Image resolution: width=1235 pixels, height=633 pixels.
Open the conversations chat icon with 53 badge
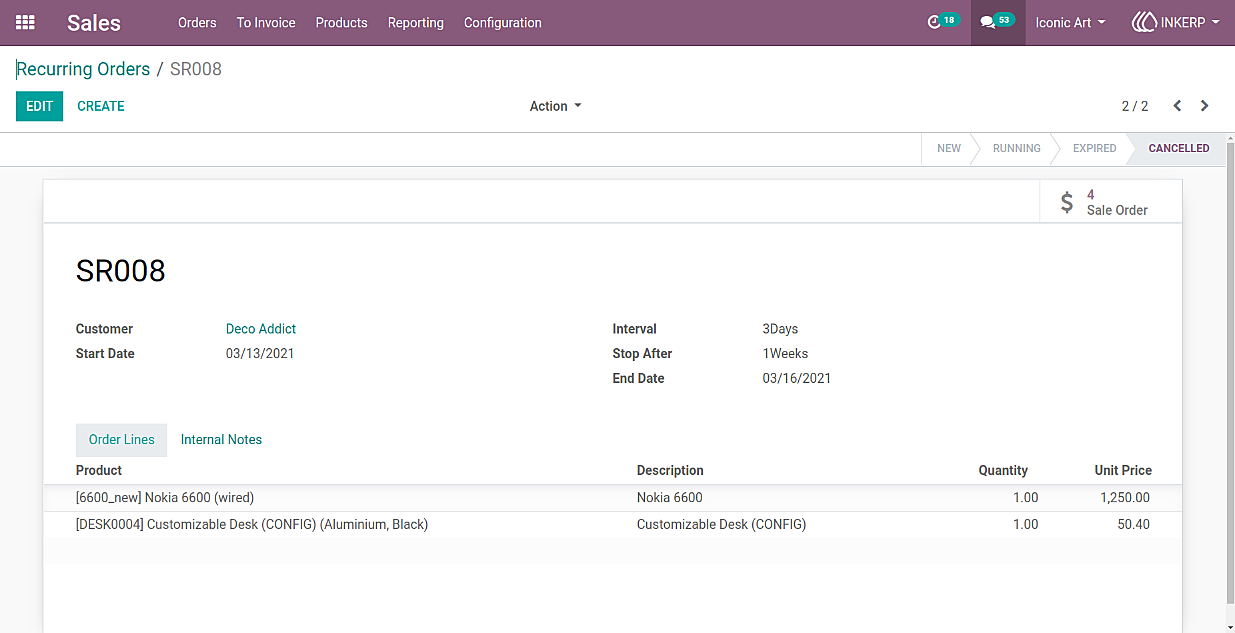click(997, 22)
